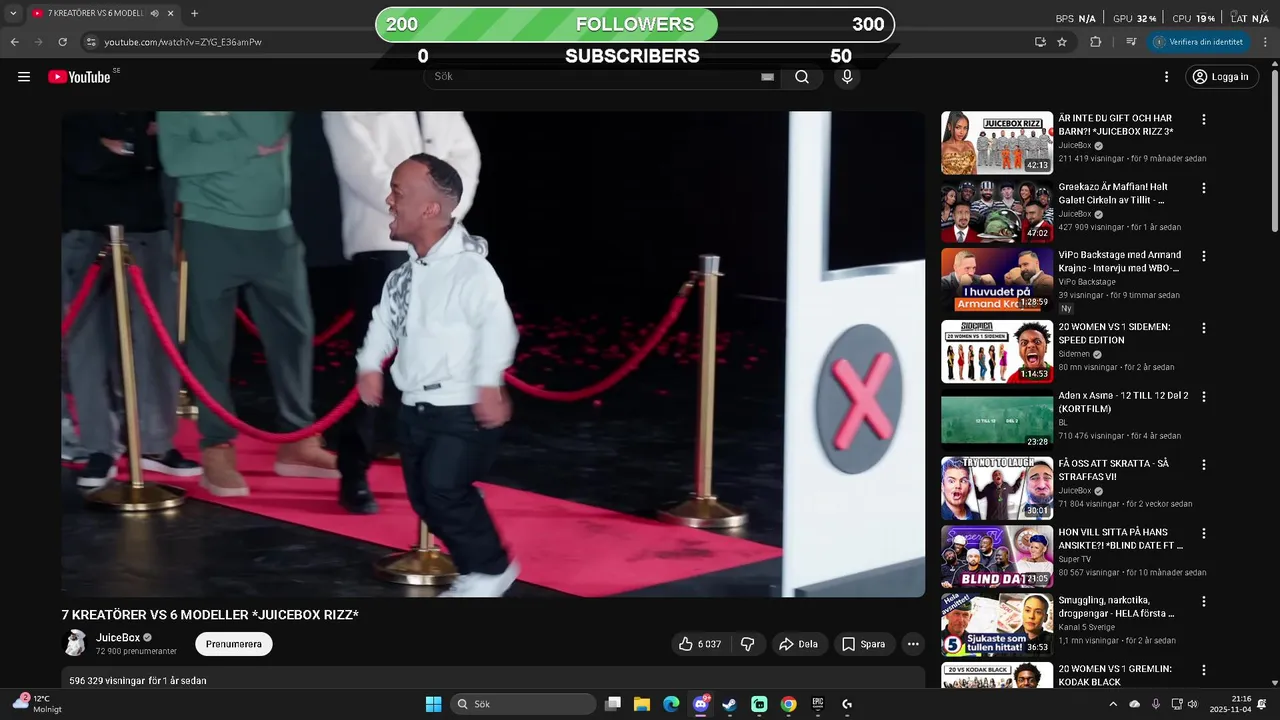The height and width of the screenshot is (720, 1280).
Task: Click the browser address bar URL
Action: pyautogui.click(x=183, y=42)
